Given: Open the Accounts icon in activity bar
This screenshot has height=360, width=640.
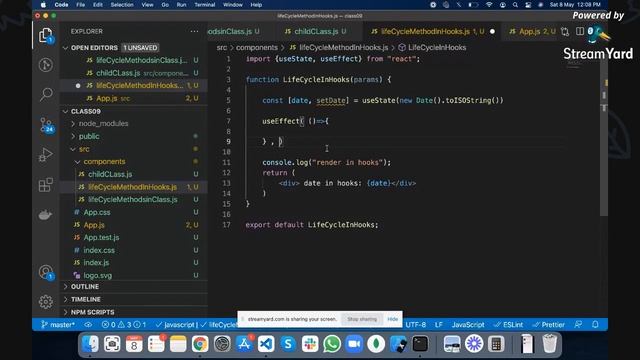Looking at the screenshot, I should (x=46, y=272).
